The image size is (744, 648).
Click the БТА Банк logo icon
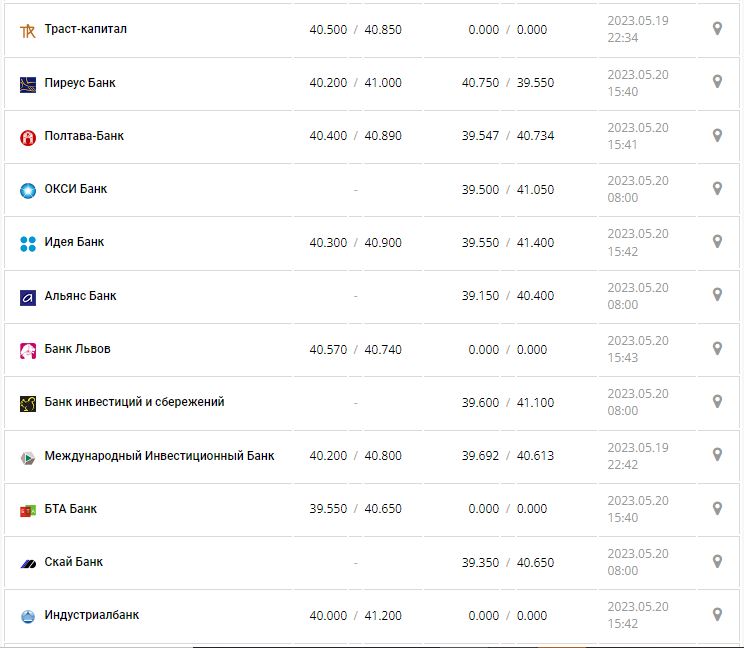(28, 510)
